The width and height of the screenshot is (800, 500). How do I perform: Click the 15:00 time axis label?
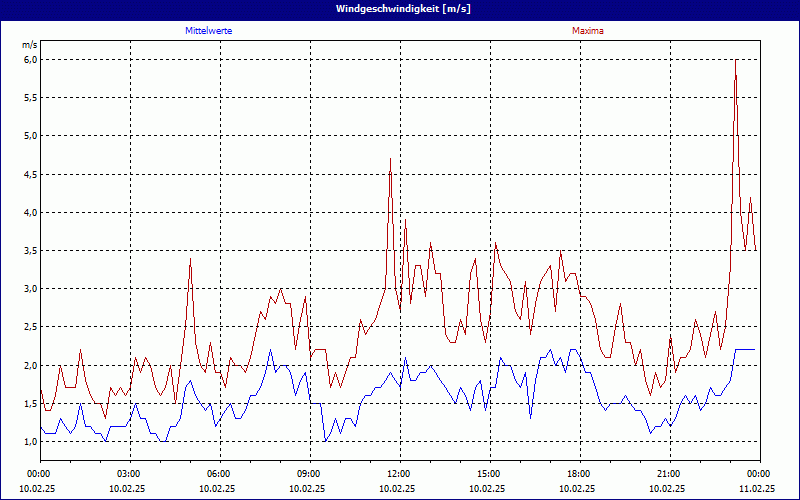click(489, 473)
